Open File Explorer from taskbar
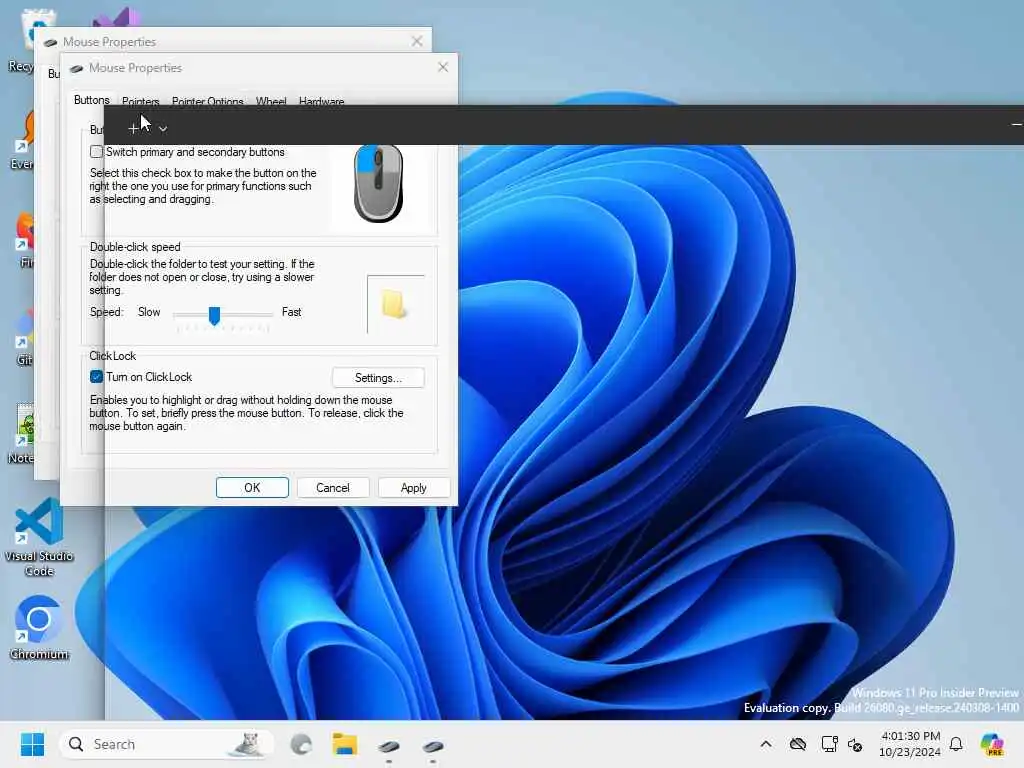The image size is (1024, 768). [x=345, y=744]
